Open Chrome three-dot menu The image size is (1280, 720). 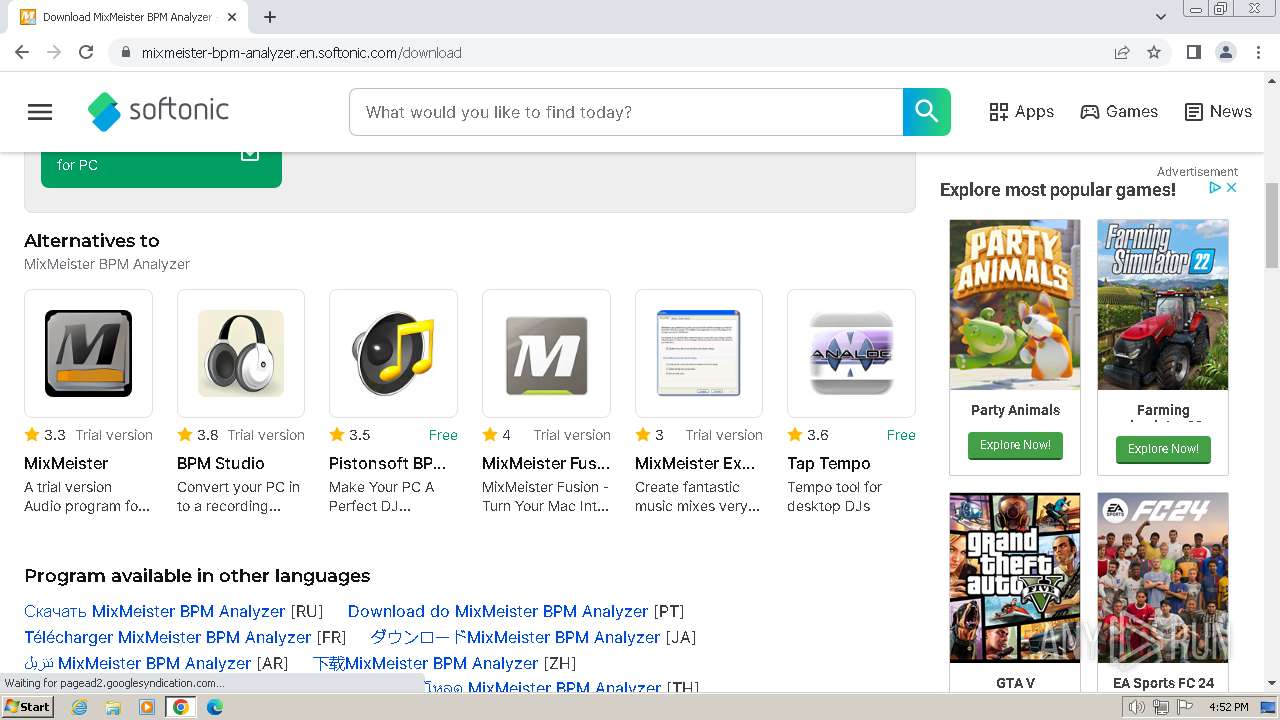[1258, 52]
